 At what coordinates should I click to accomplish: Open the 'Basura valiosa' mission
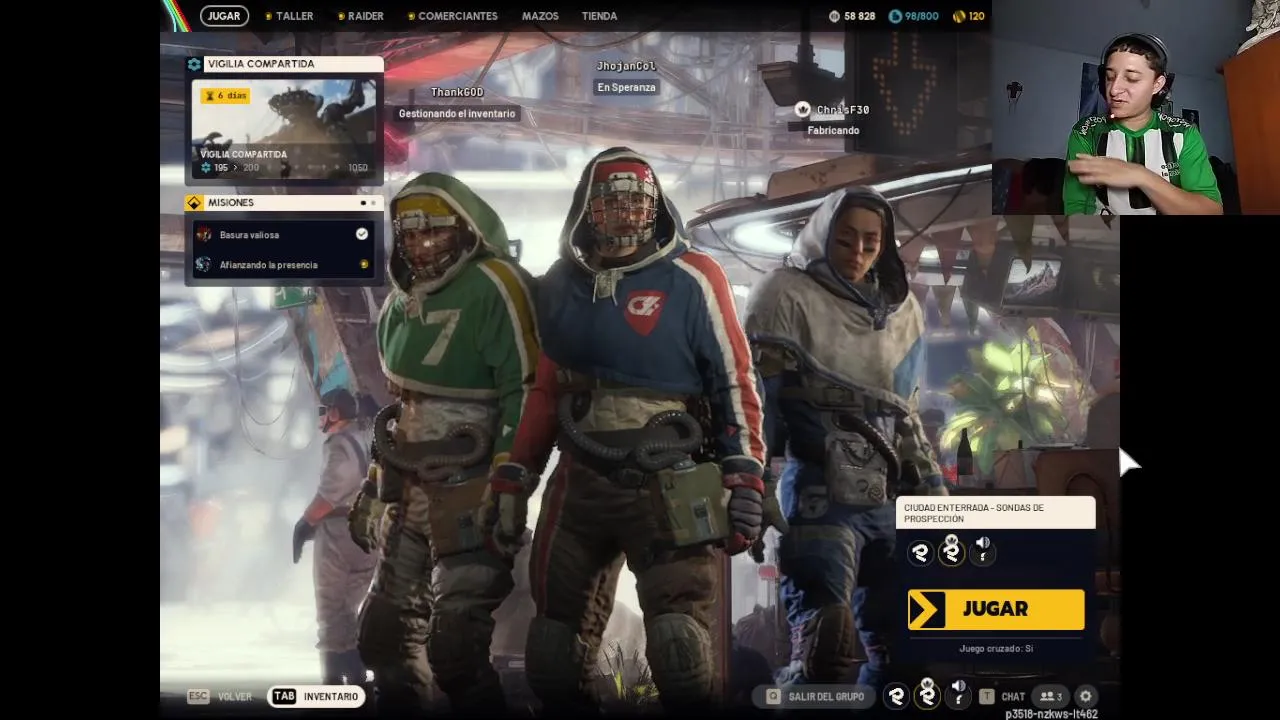tap(284, 234)
